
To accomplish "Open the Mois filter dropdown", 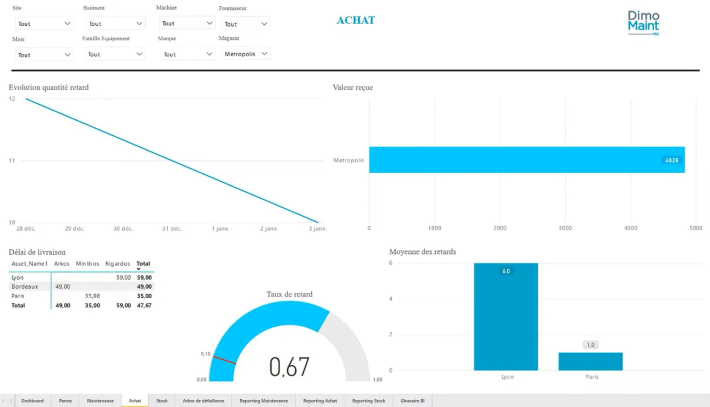I will [x=44, y=55].
